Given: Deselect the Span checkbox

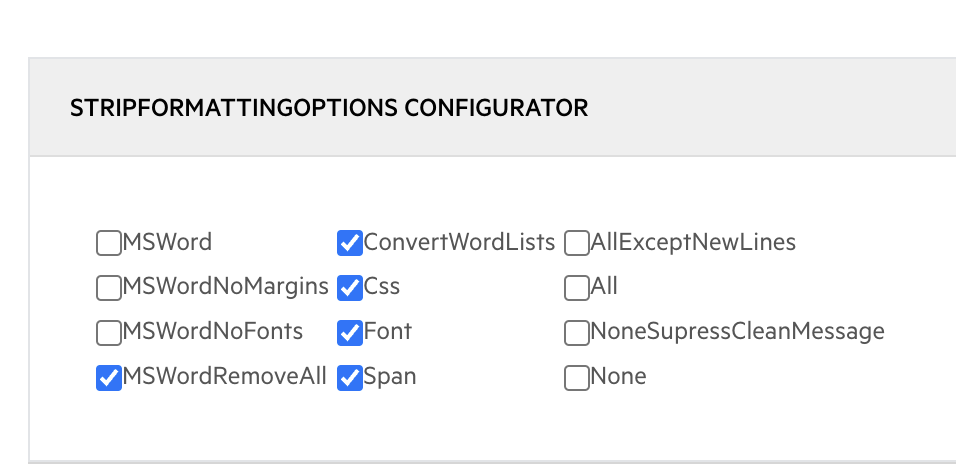Looking at the screenshot, I should coord(350,378).
